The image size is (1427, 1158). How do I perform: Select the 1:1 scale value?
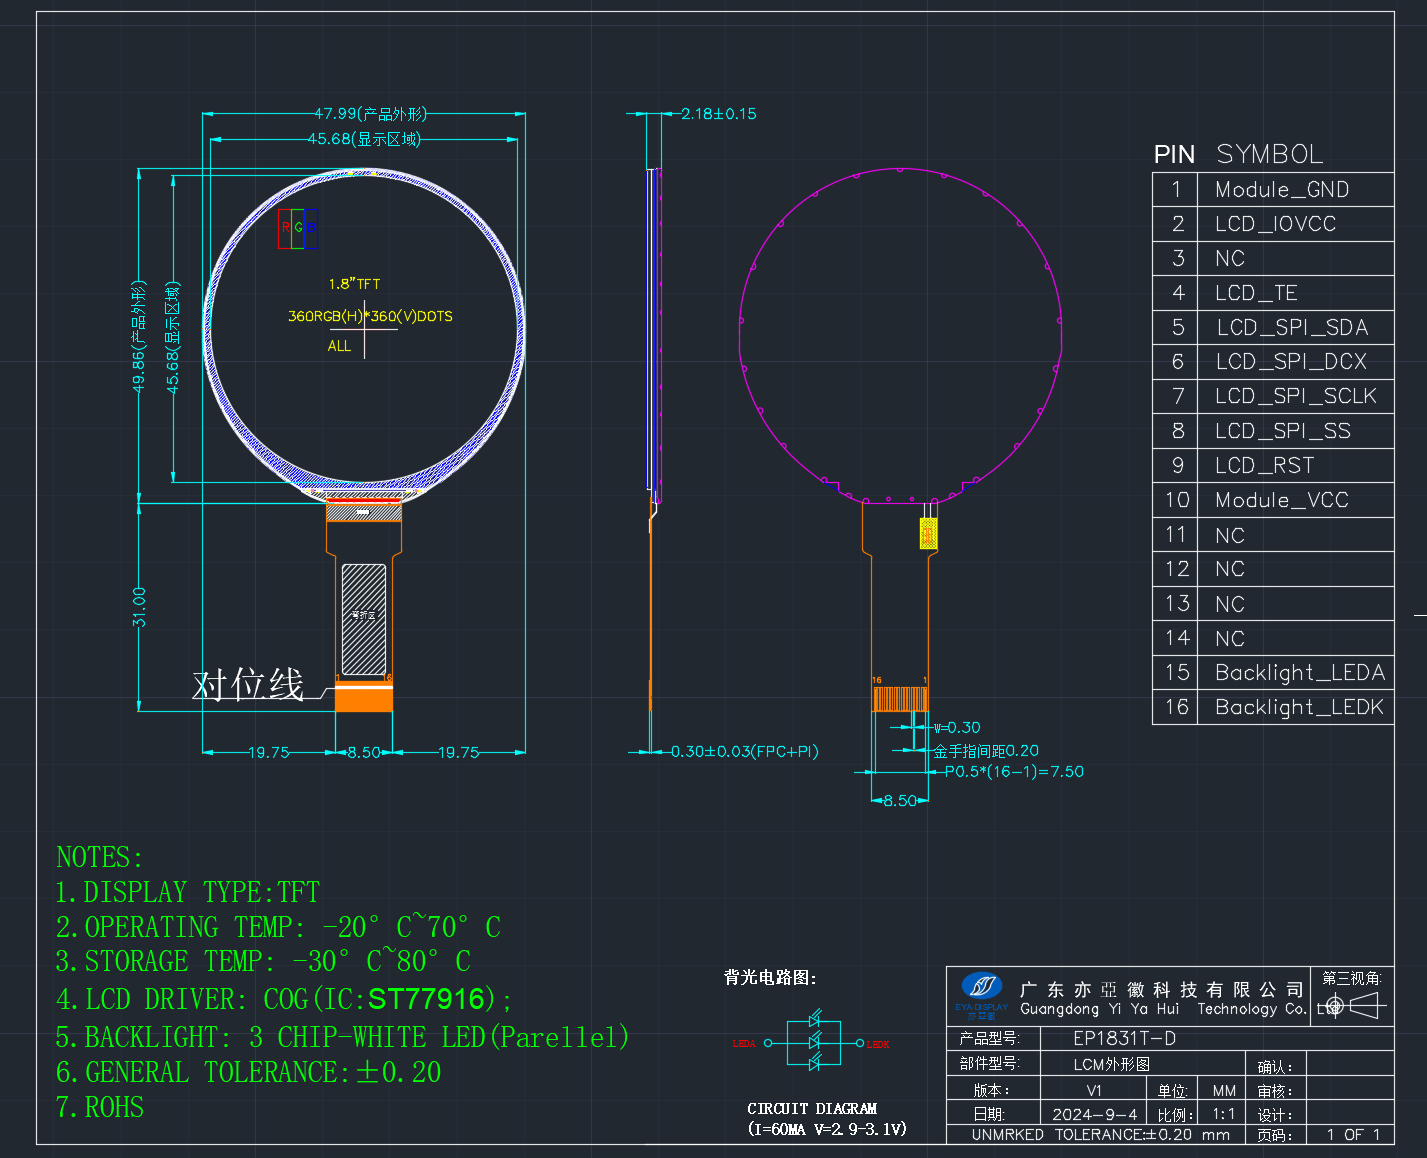1224,1114
